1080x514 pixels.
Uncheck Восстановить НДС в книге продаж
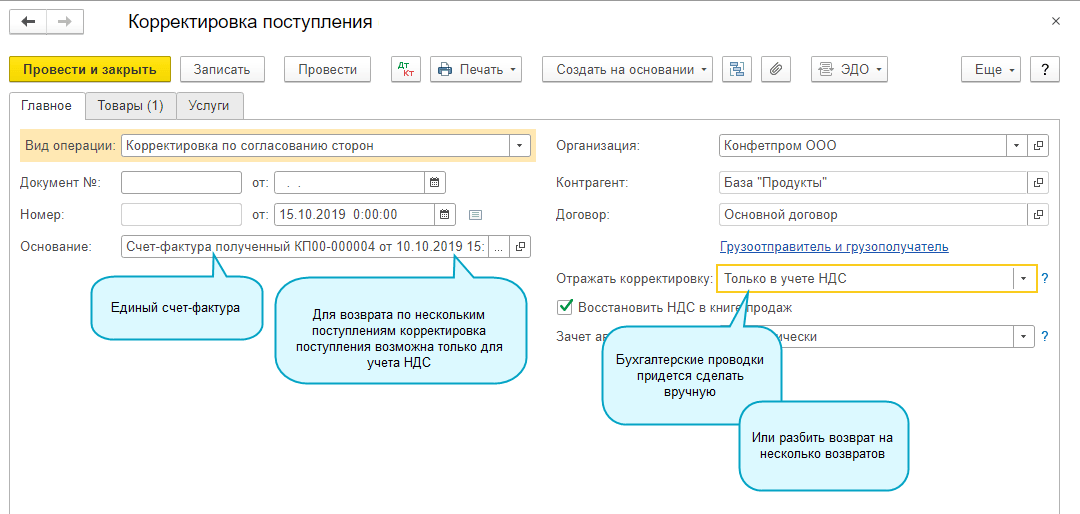[566, 307]
